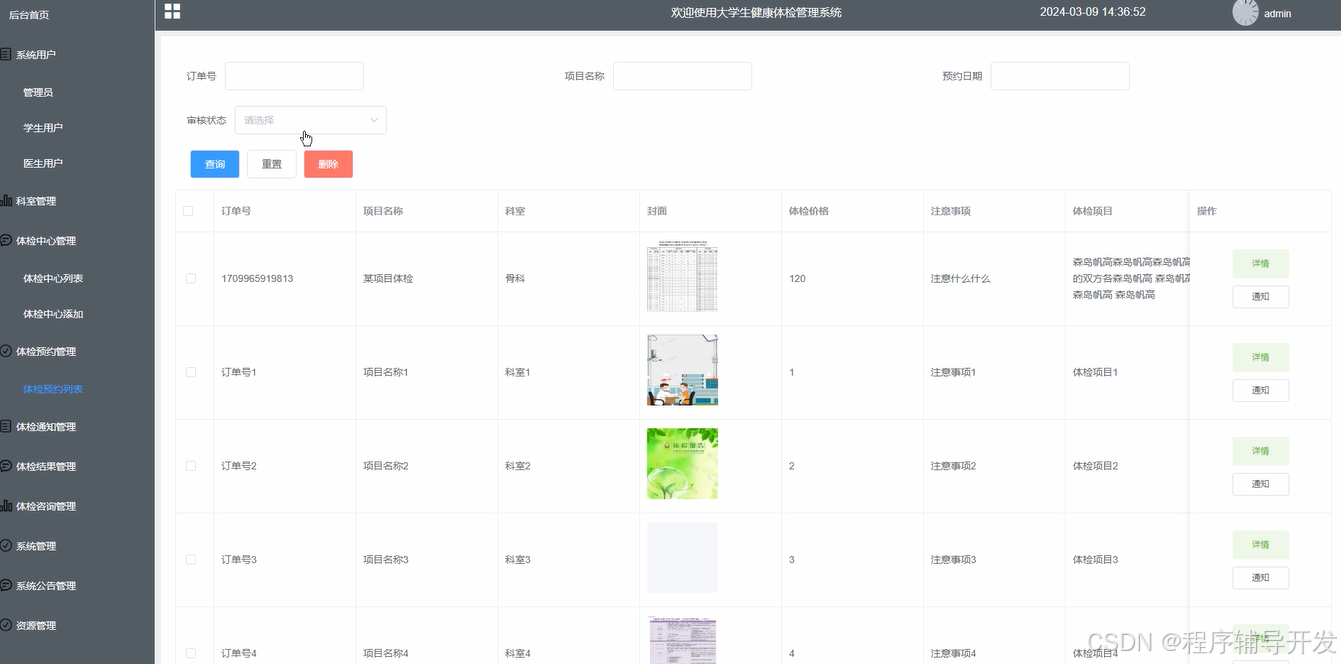1341x664 pixels.
Task: Click the grid menu icon in header
Action: coord(172,11)
